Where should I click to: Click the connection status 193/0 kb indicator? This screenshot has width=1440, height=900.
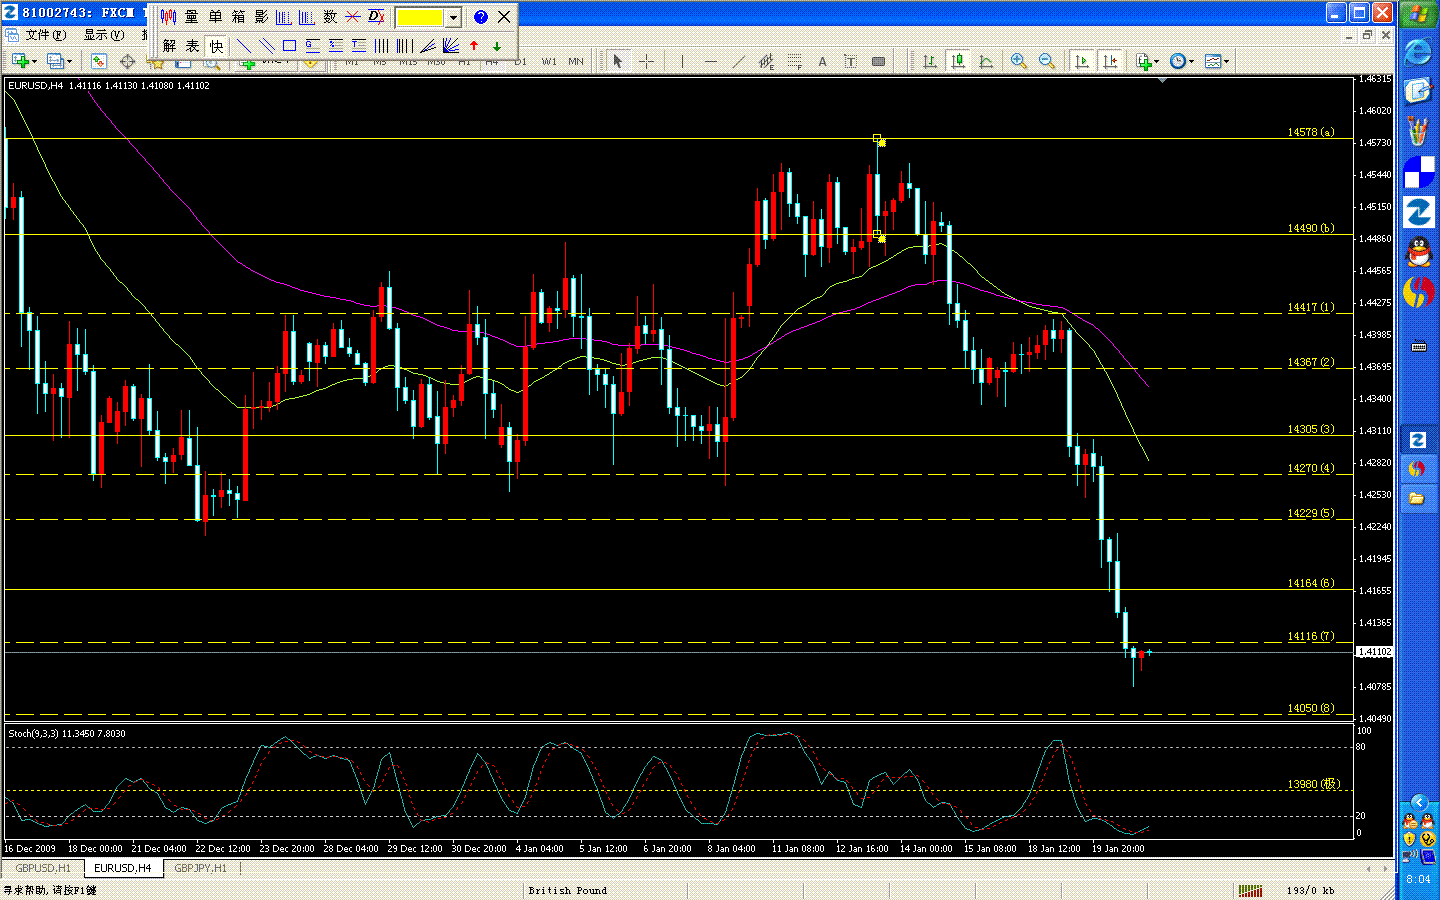click(x=1311, y=890)
